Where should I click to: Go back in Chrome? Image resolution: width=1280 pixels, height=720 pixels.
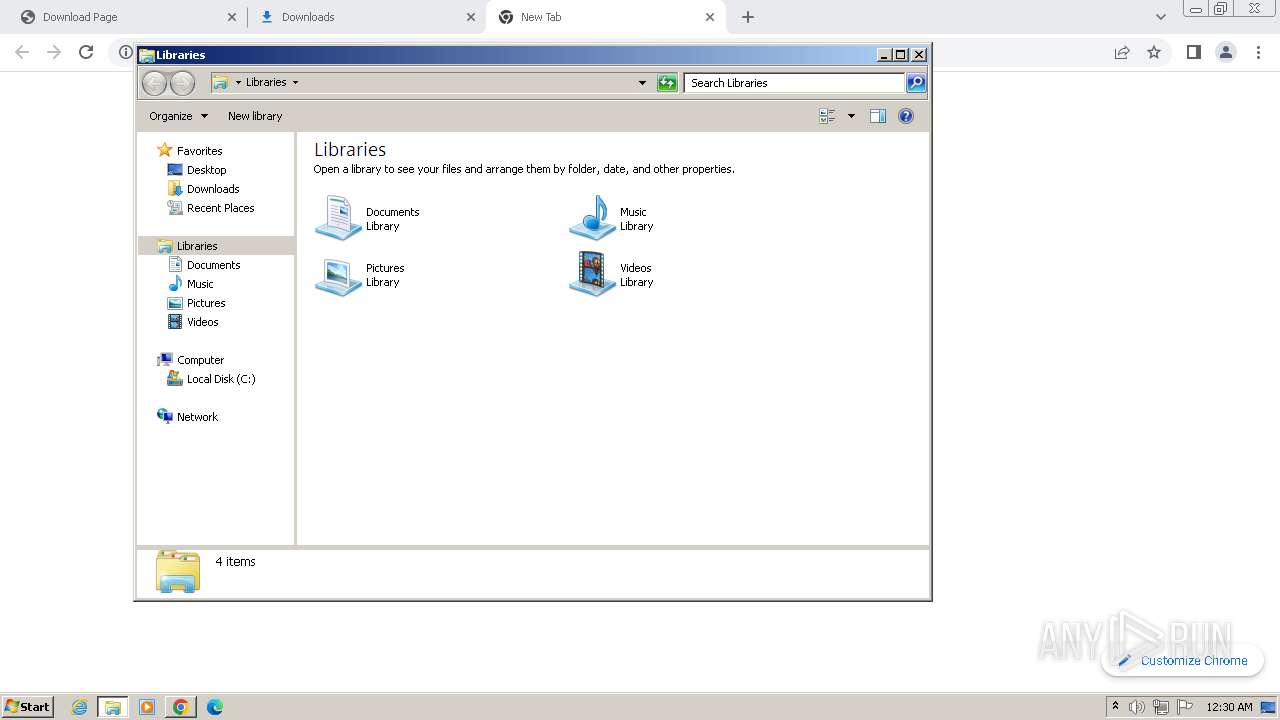point(22,52)
